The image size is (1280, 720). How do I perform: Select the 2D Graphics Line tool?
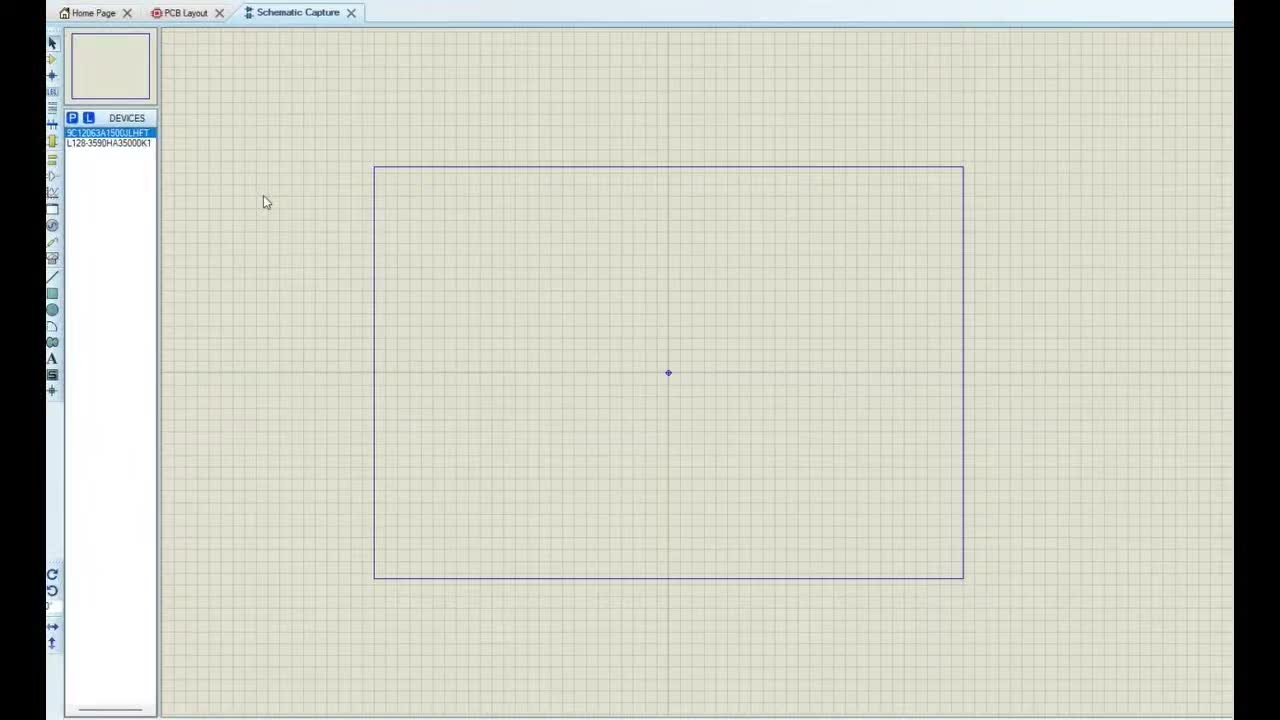(x=52, y=277)
